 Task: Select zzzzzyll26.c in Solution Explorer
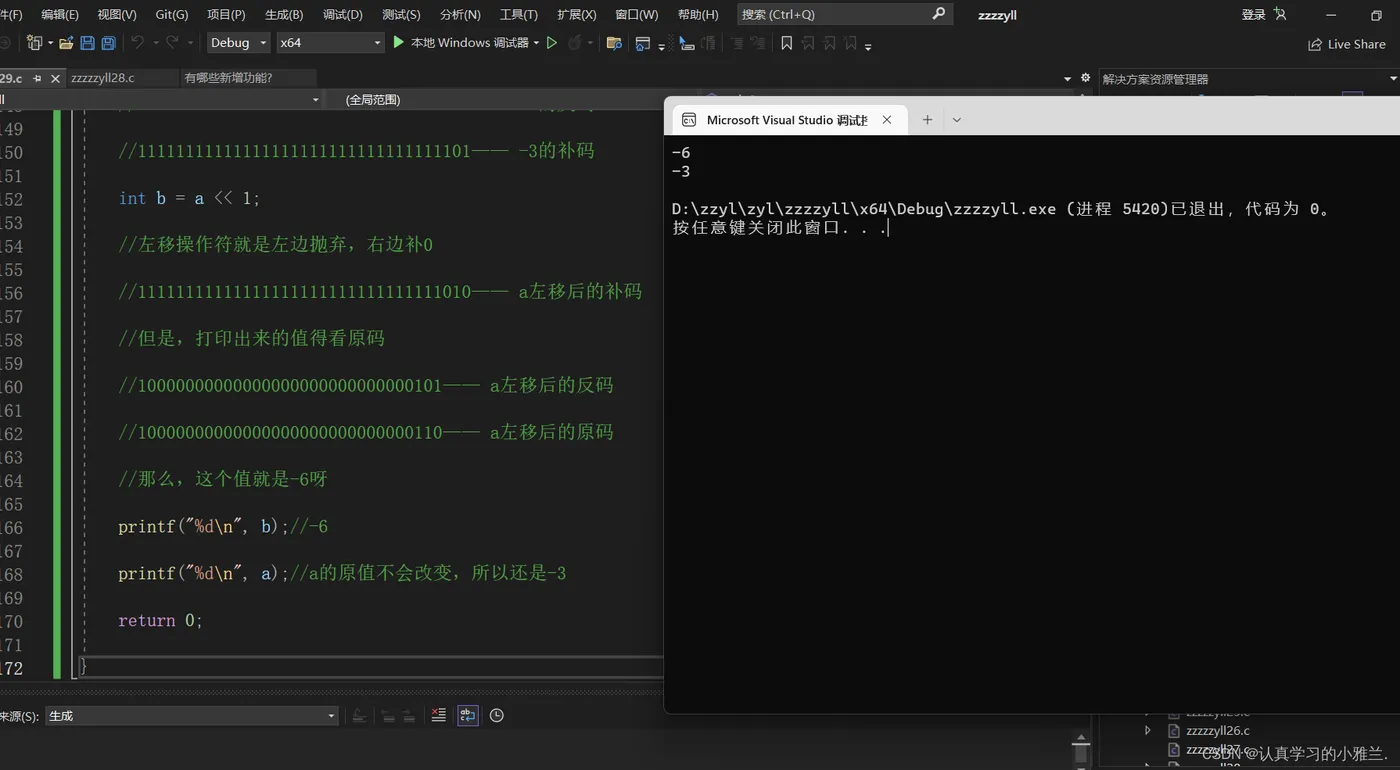click(1217, 731)
